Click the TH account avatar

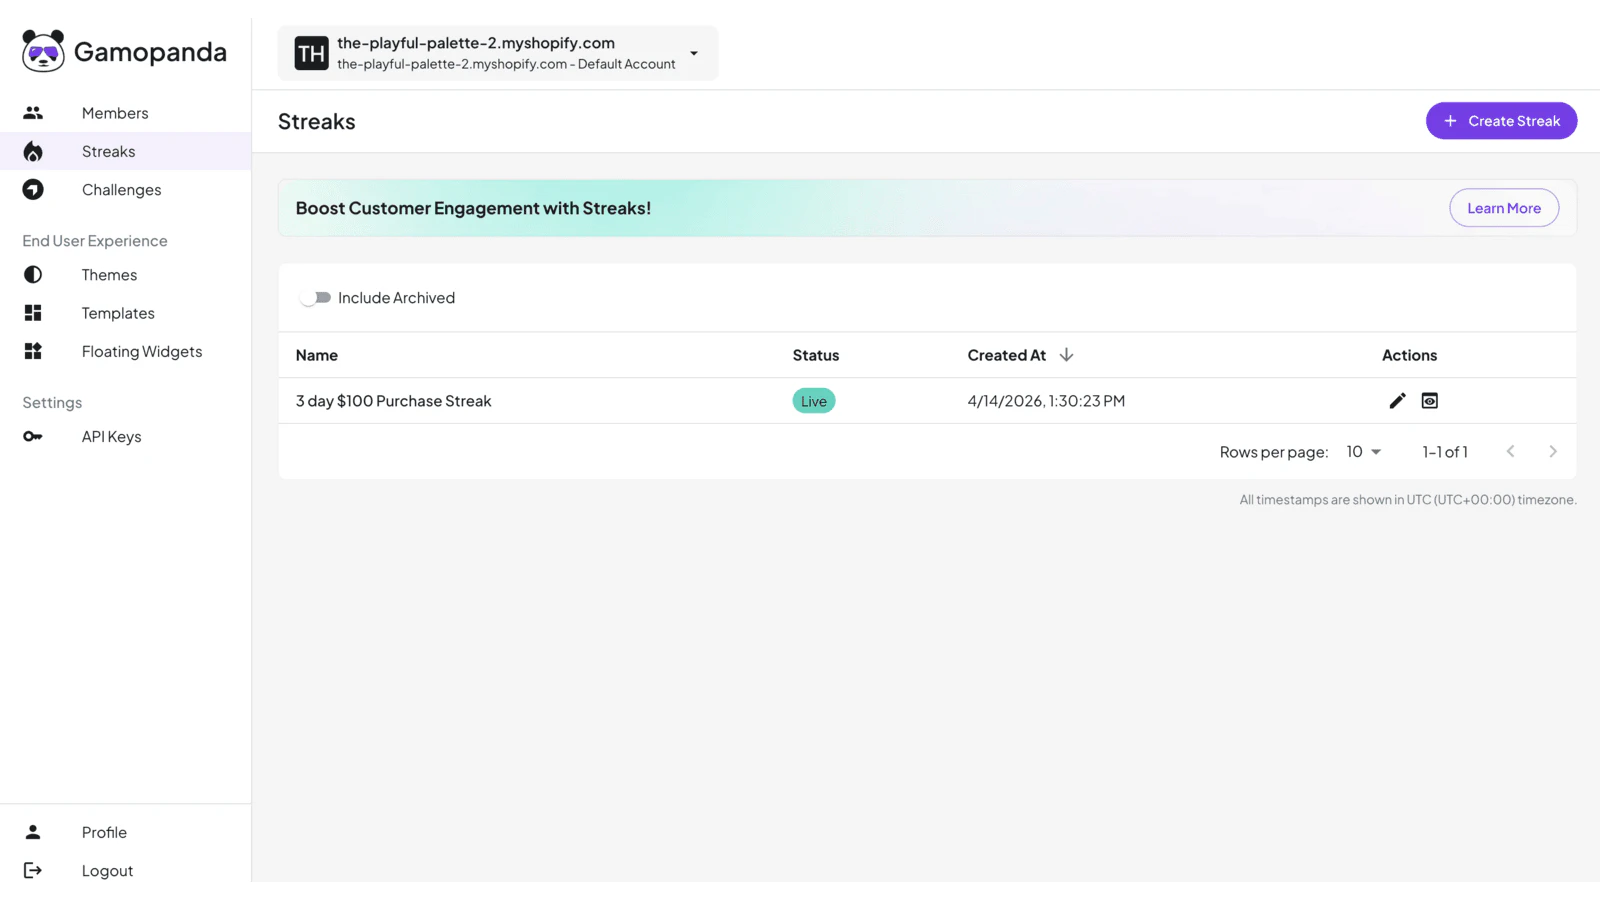[311, 53]
